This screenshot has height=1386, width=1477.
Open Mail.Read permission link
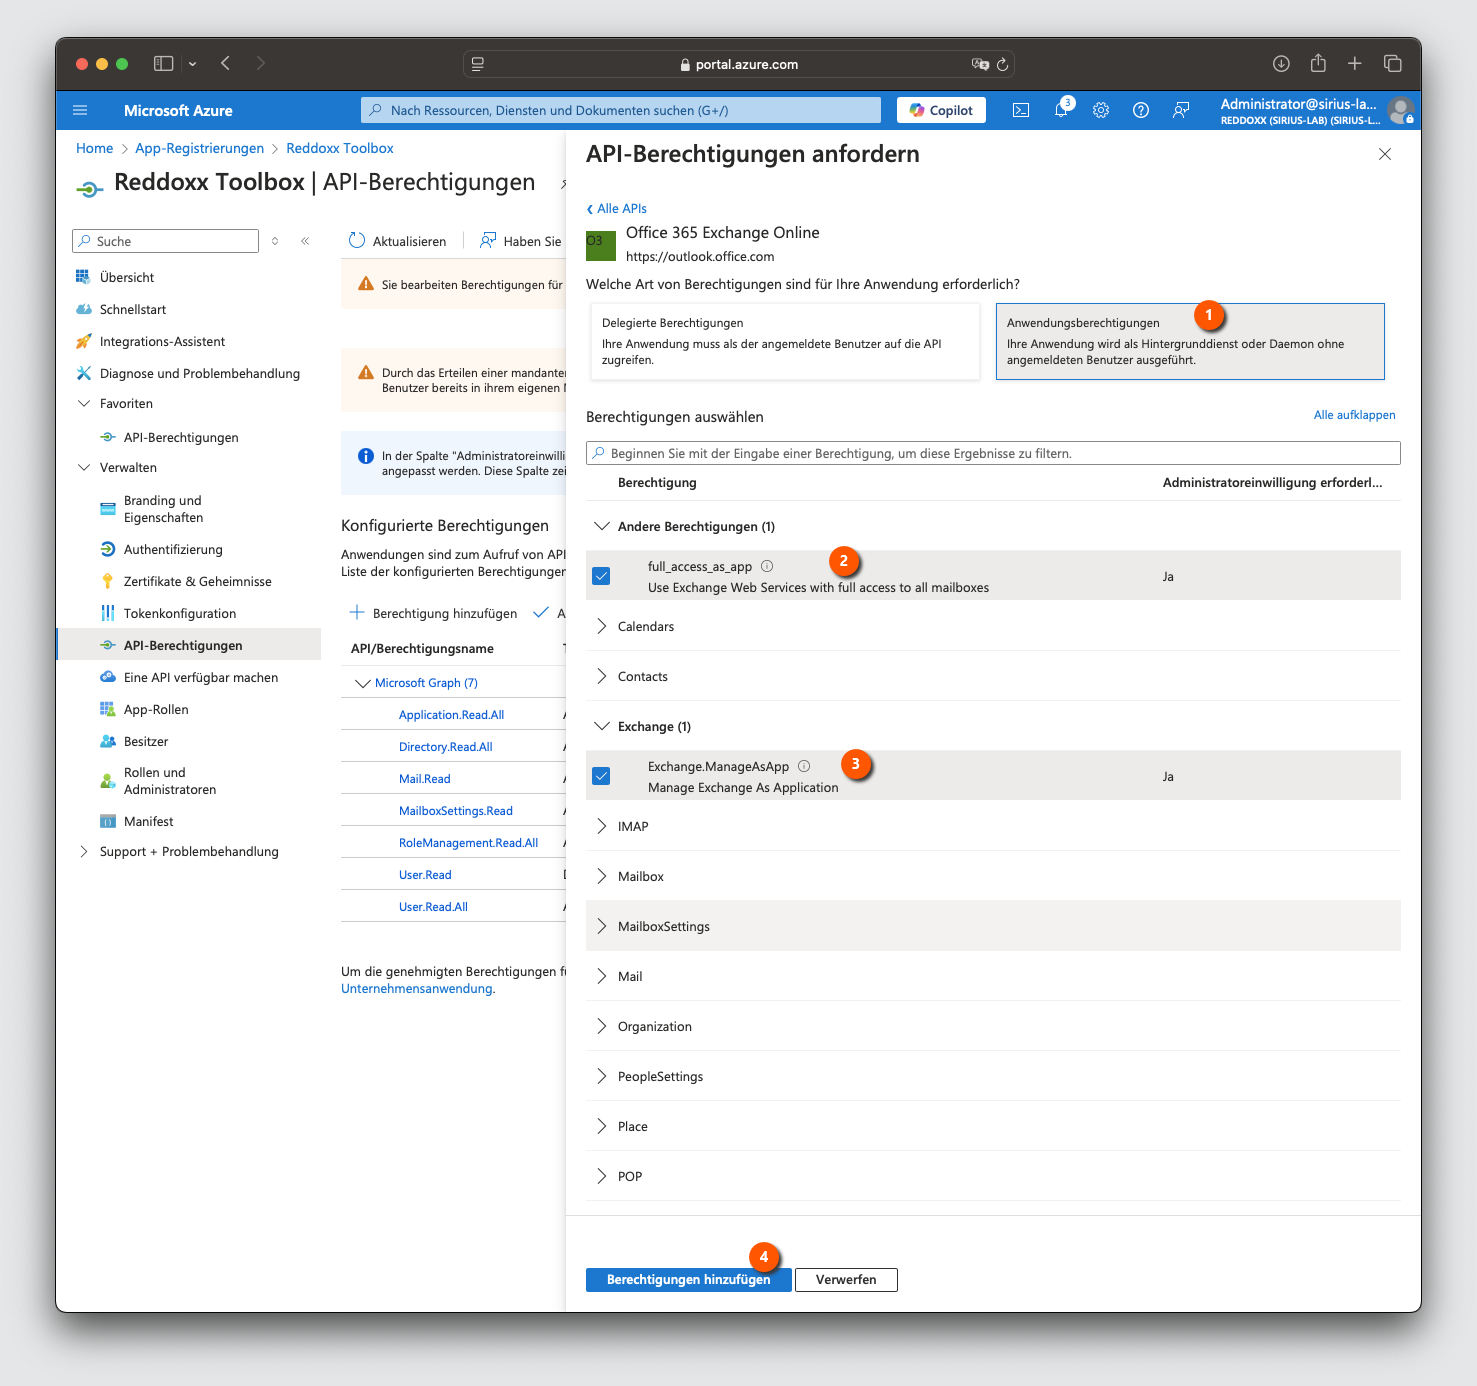tap(424, 779)
